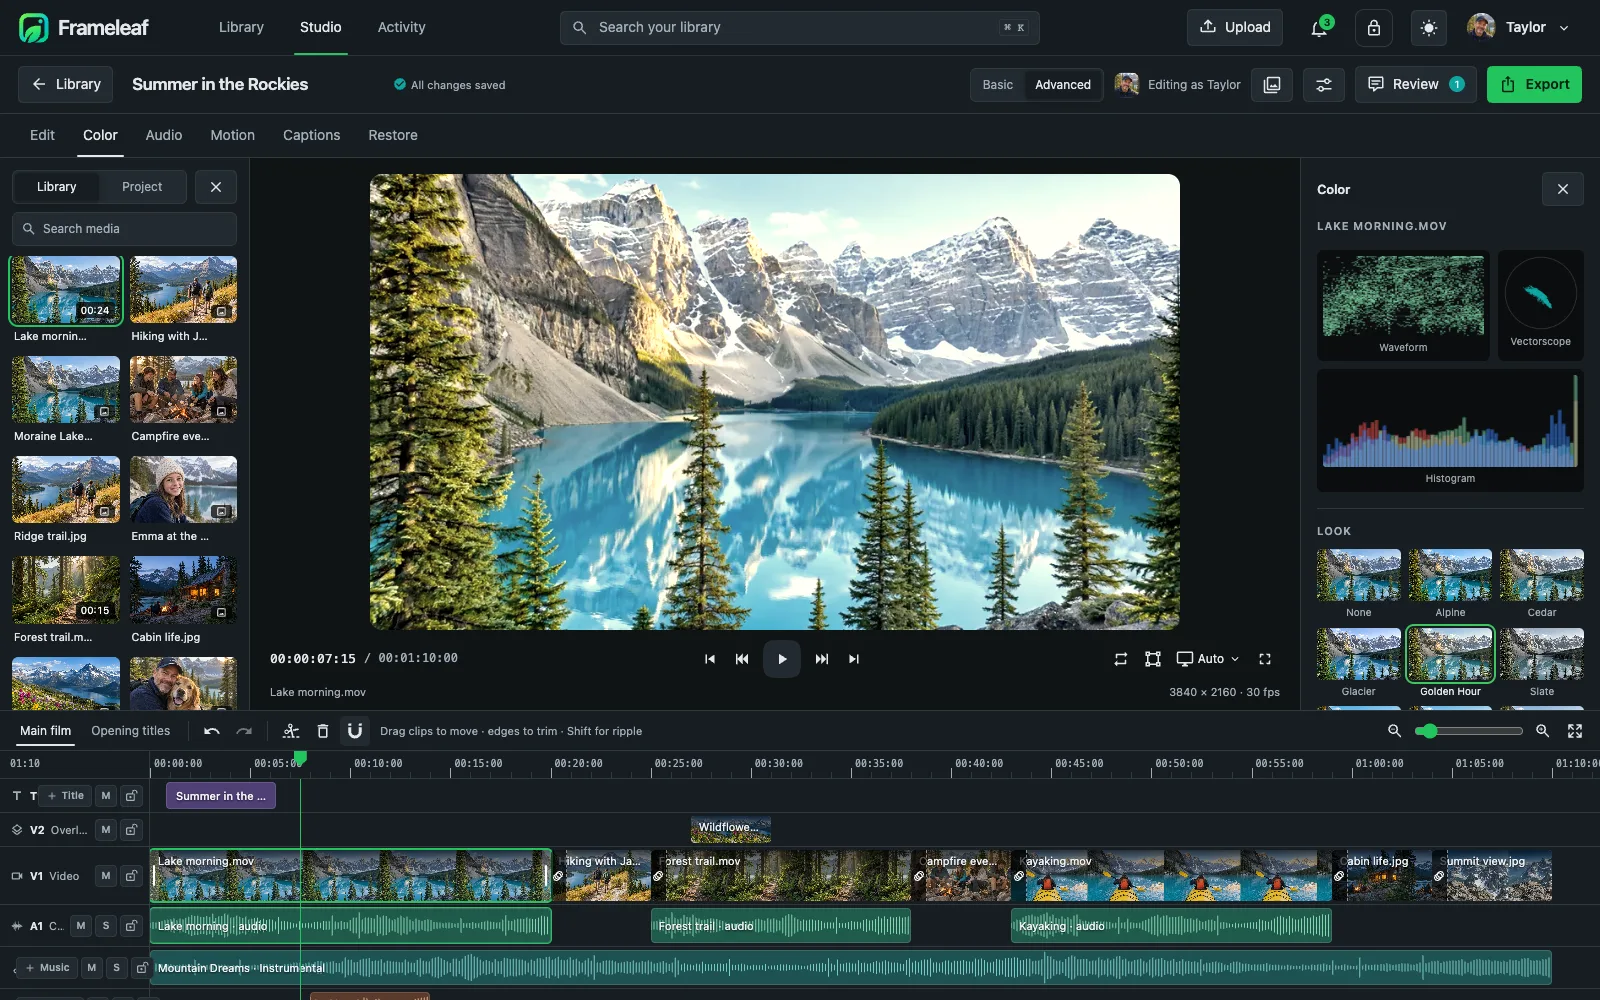This screenshot has width=1600, height=1000.
Task: Jump to start of timeline
Action: click(x=710, y=659)
